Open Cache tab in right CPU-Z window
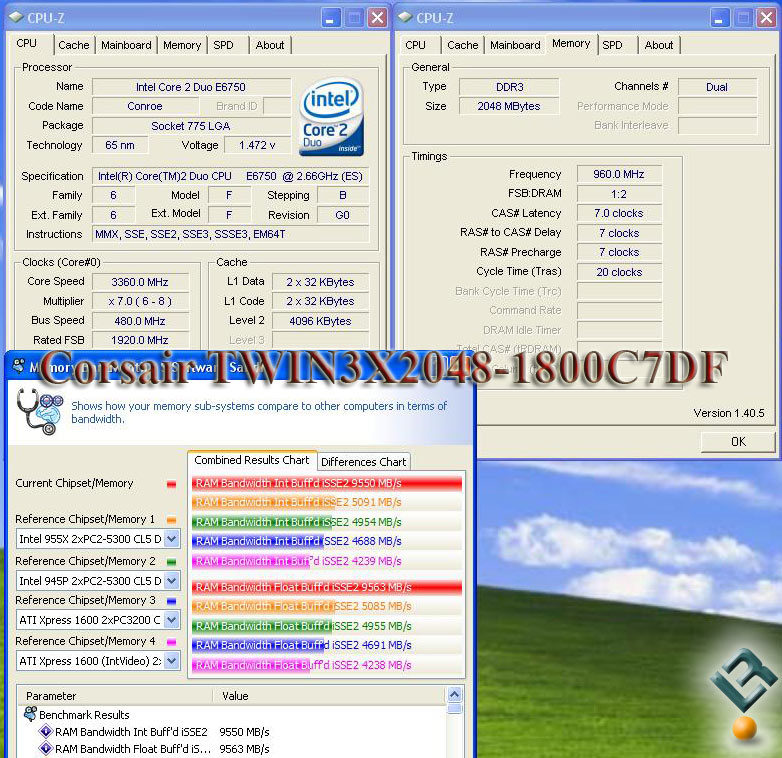The height and width of the screenshot is (758, 782). click(x=463, y=45)
